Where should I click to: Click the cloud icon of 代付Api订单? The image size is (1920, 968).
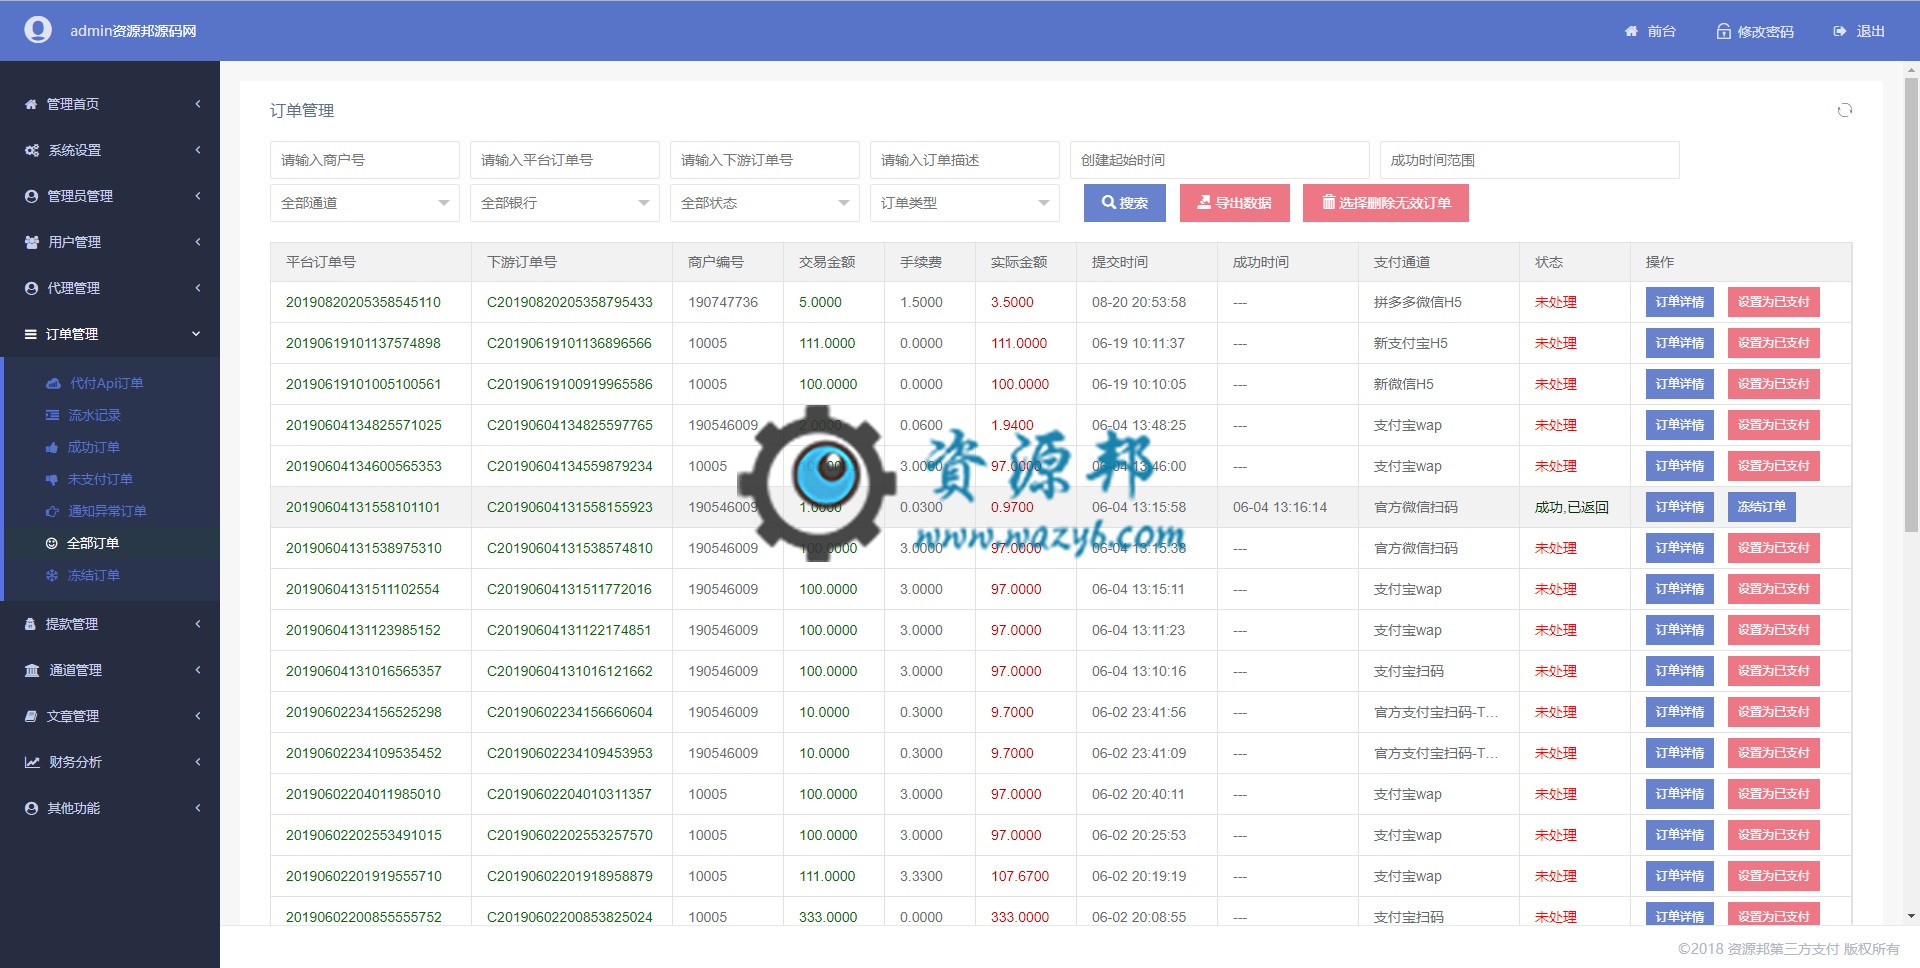(x=53, y=383)
